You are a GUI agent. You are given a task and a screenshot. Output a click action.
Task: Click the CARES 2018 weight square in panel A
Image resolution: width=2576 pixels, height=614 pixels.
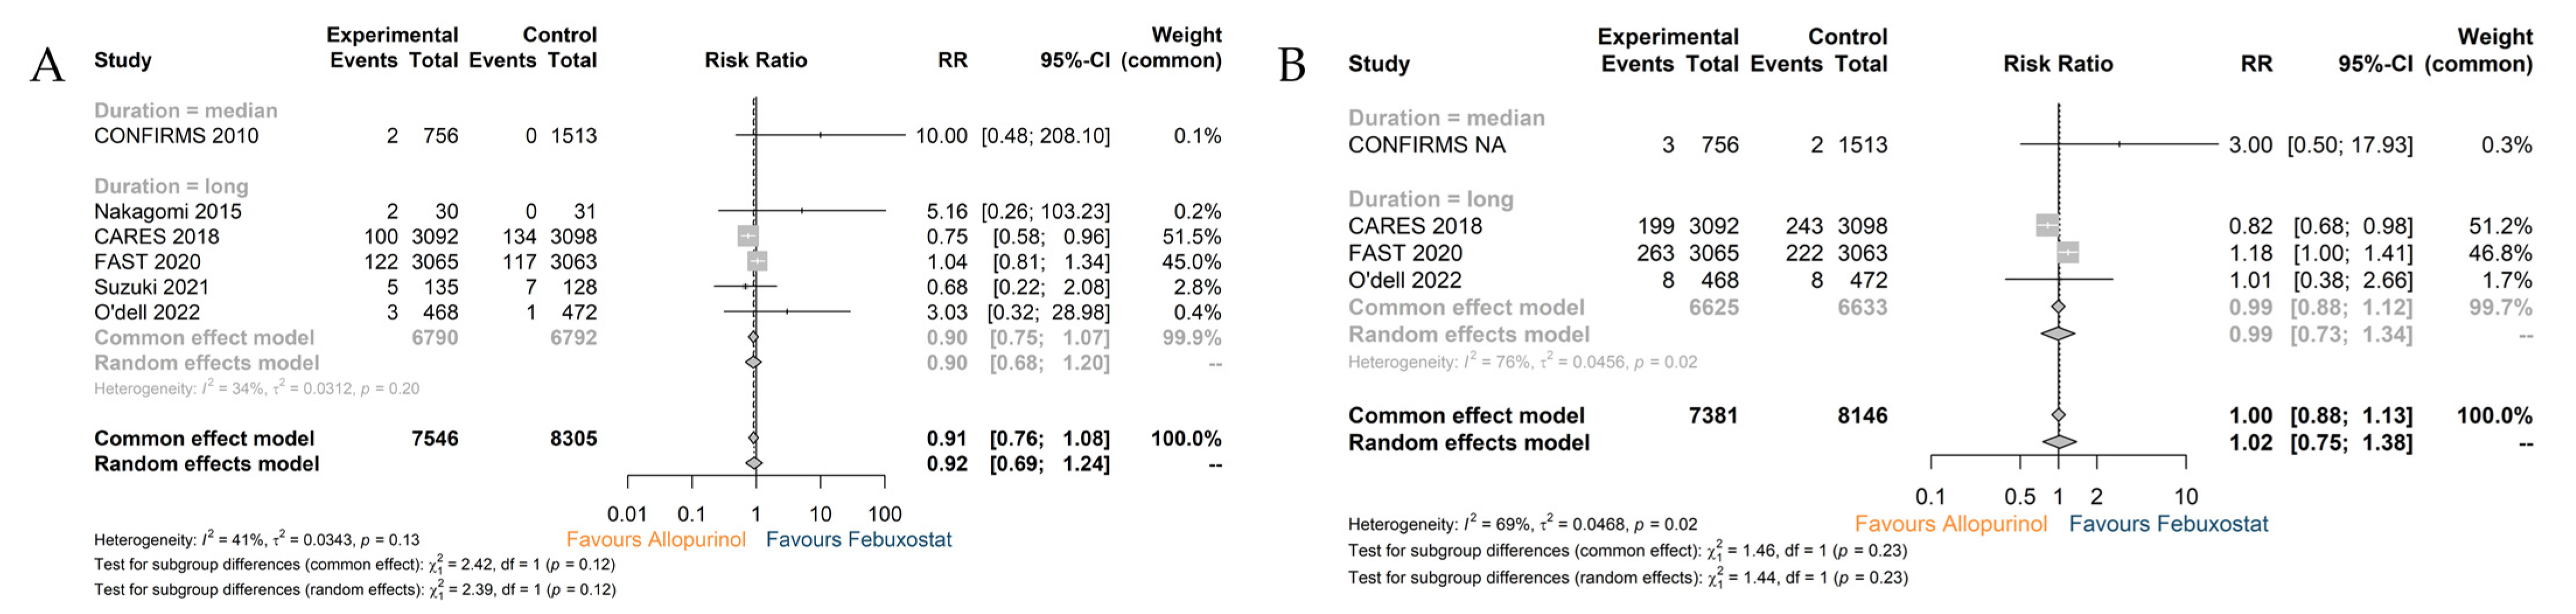(747, 236)
